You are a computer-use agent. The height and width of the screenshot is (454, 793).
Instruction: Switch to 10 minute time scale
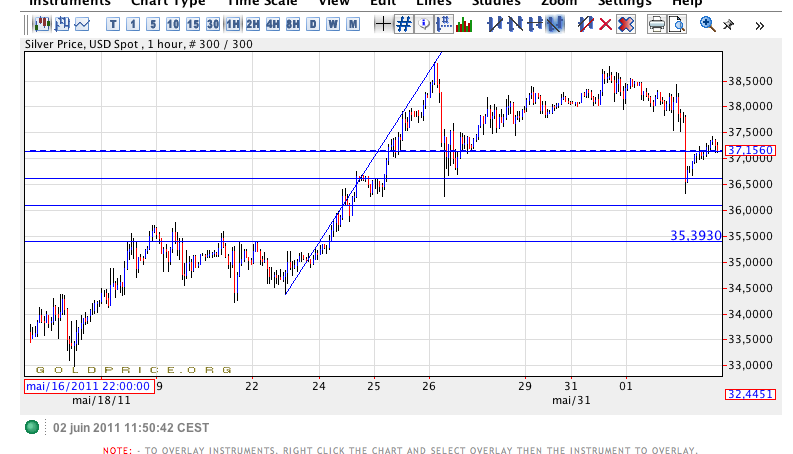point(173,24)
